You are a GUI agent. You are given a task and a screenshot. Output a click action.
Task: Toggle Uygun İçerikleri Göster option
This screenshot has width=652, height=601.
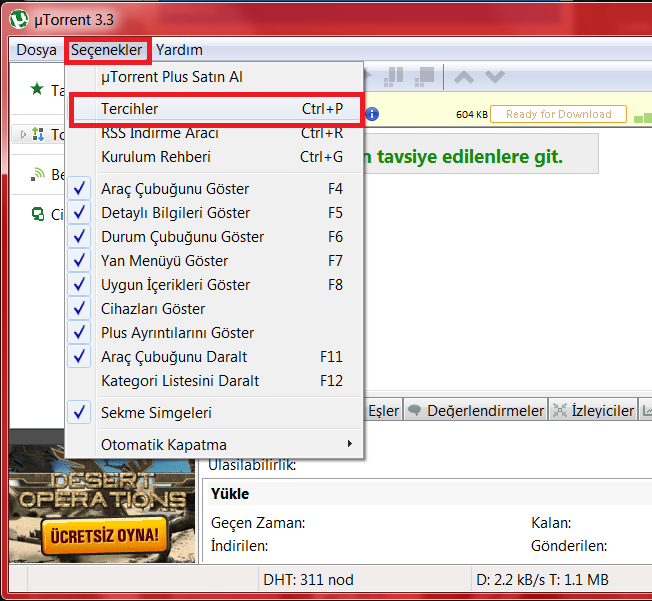click(x=215, y=285)
